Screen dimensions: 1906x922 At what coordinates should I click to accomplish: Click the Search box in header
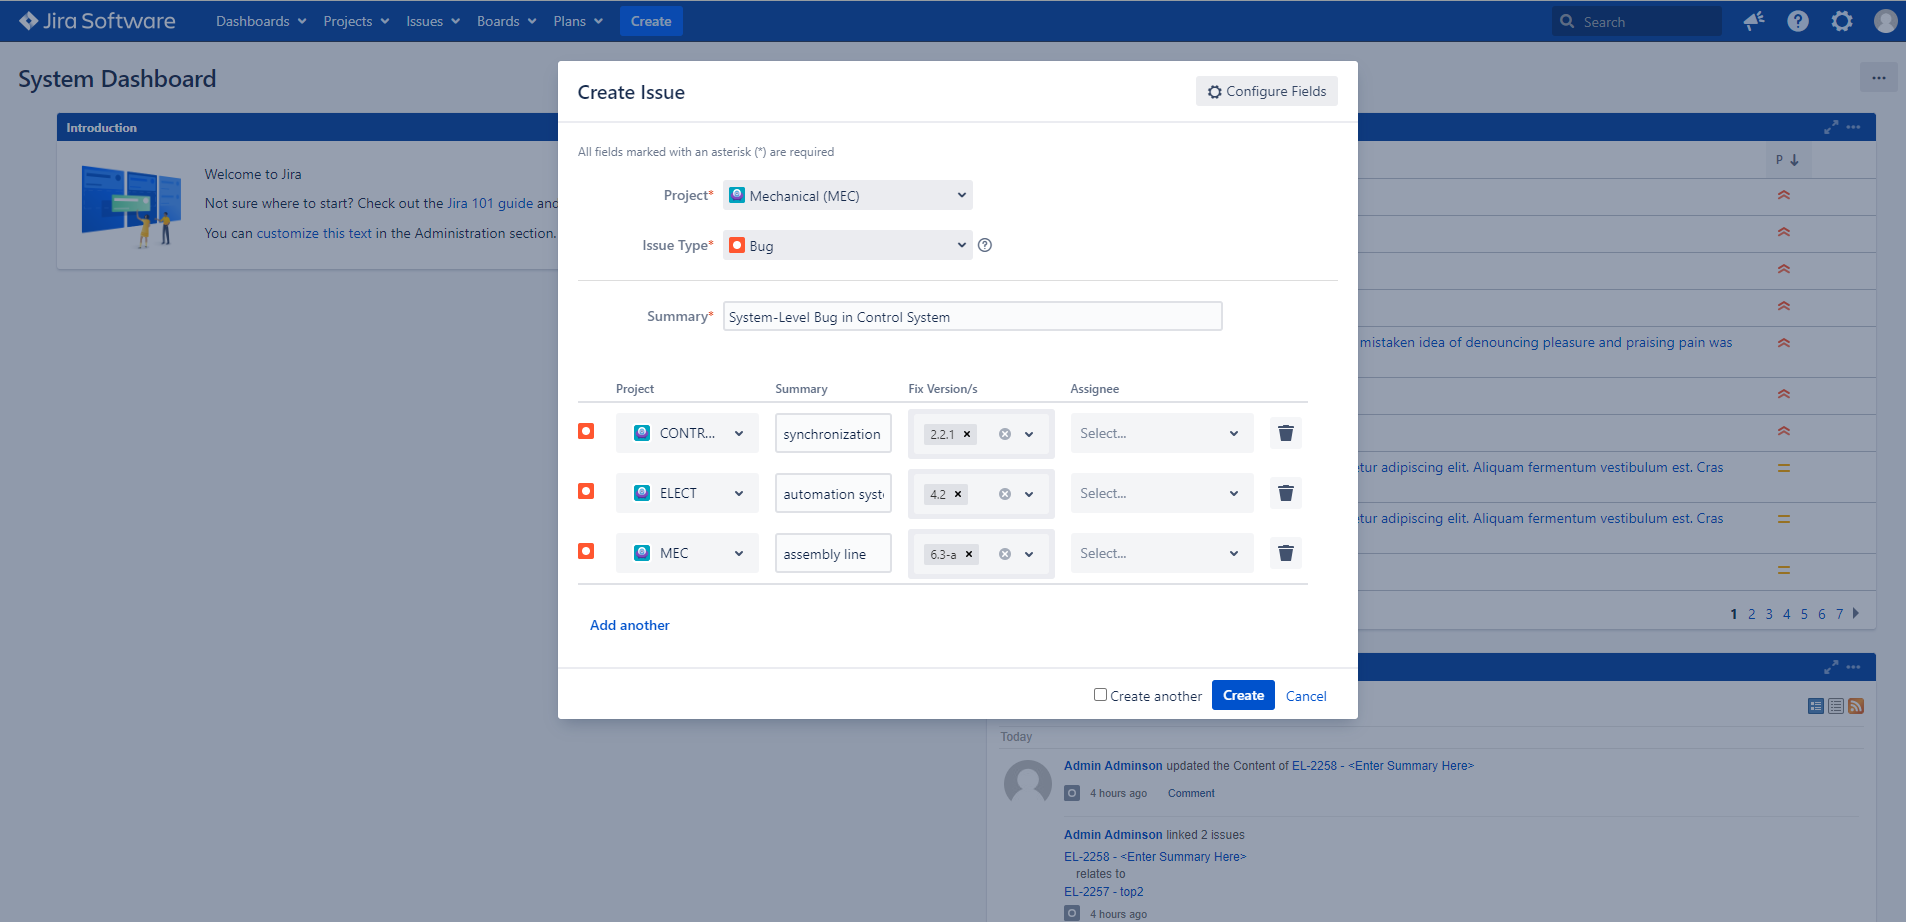coord(1637,21)
